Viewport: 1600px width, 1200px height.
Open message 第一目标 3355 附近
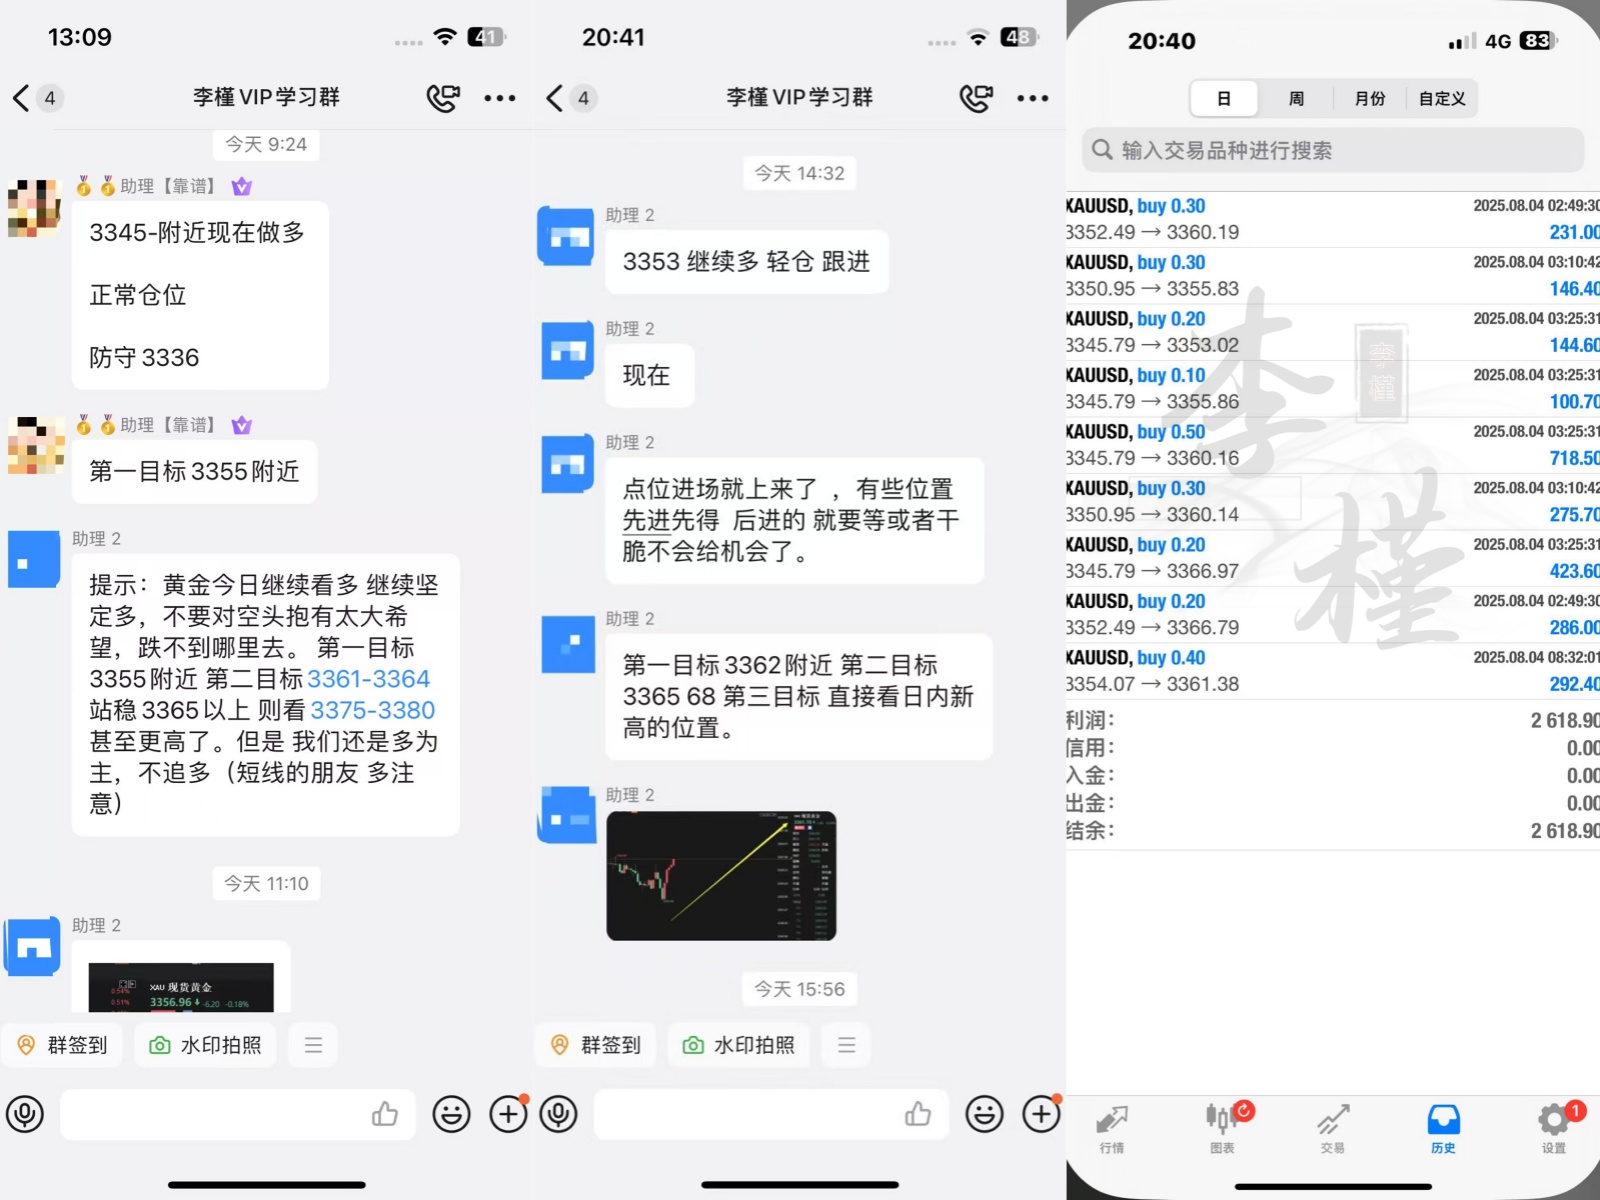tap(195, 471)
